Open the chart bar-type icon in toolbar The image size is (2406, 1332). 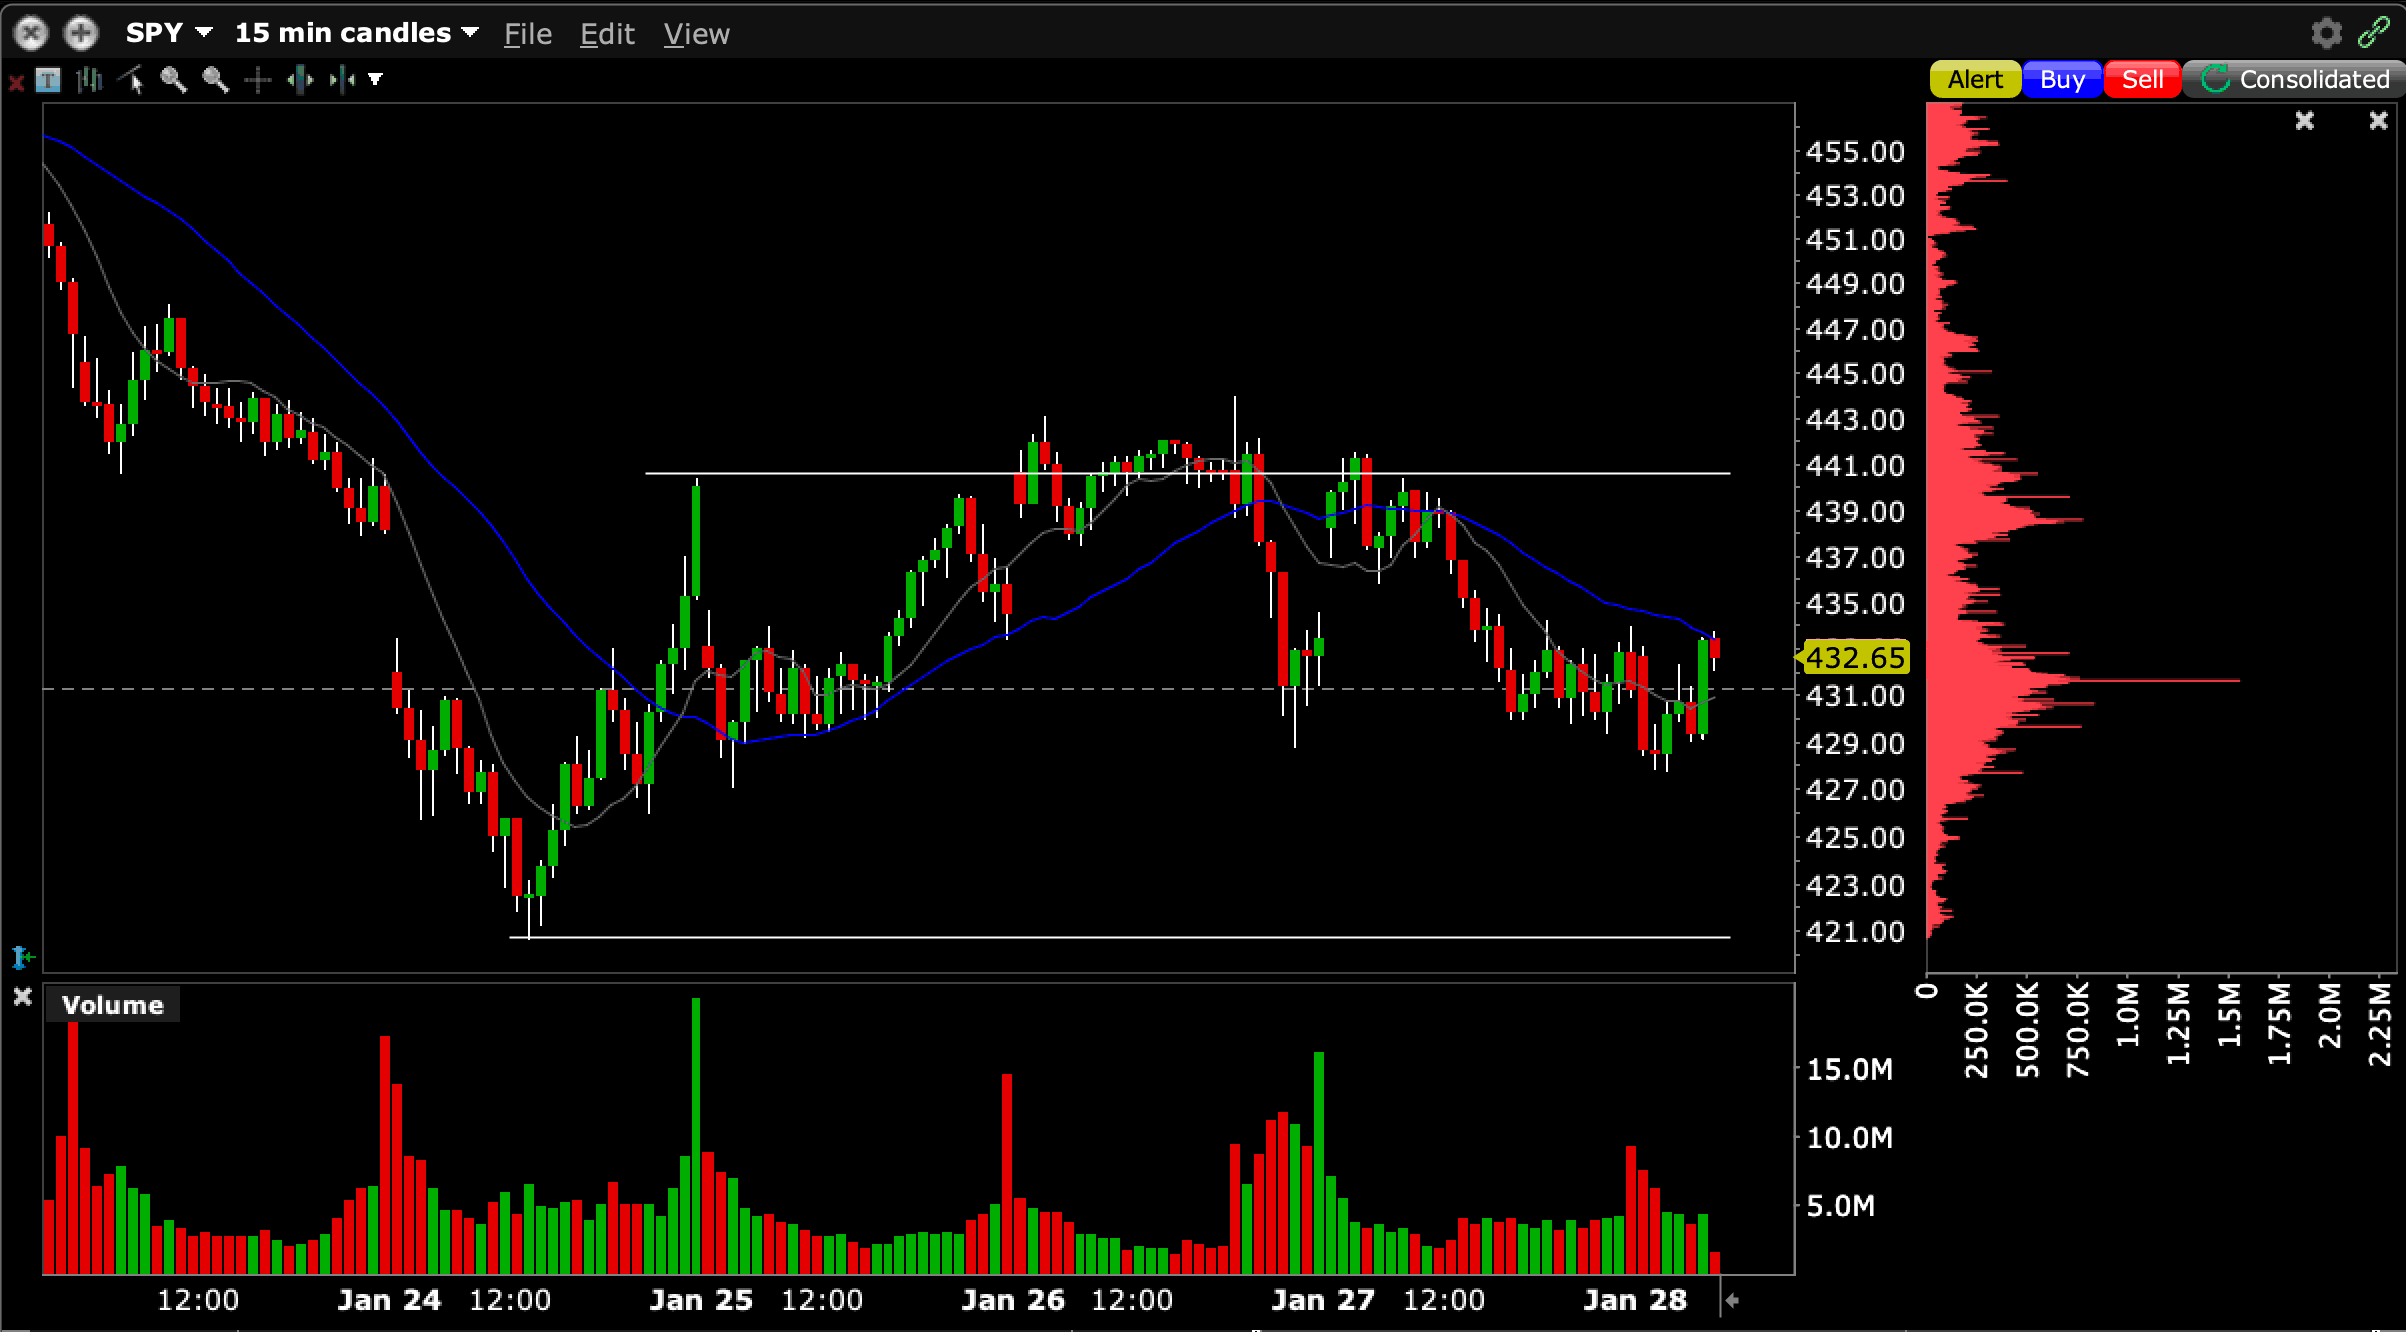click(x=90, y=80)
